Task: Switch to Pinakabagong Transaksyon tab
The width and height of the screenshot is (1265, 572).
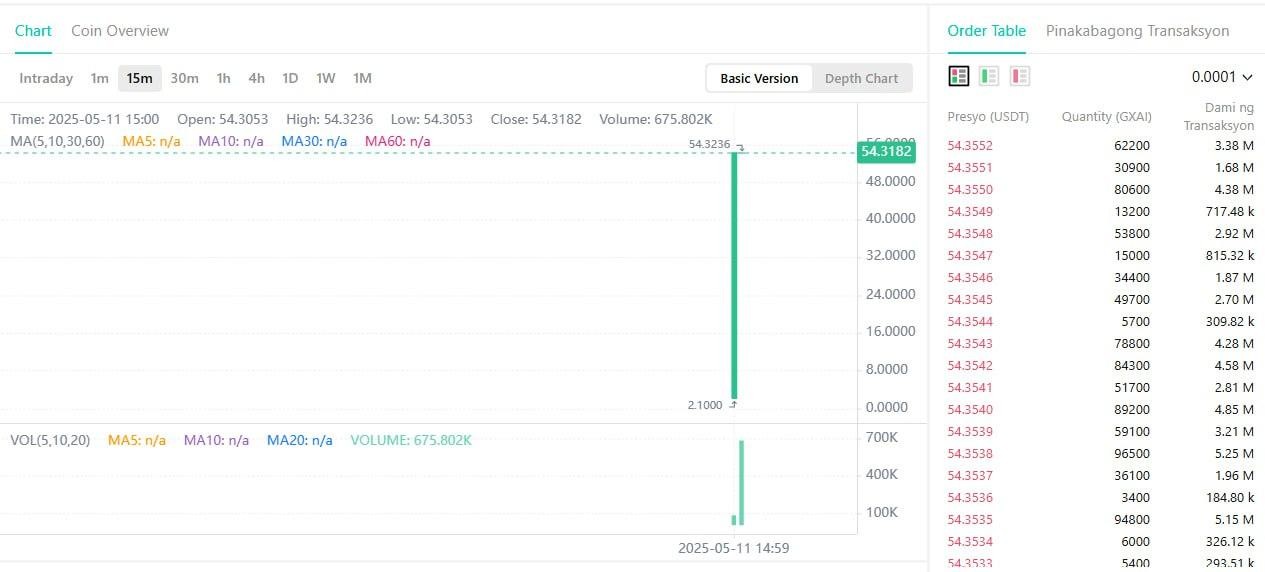Action: click(1137, 31)
